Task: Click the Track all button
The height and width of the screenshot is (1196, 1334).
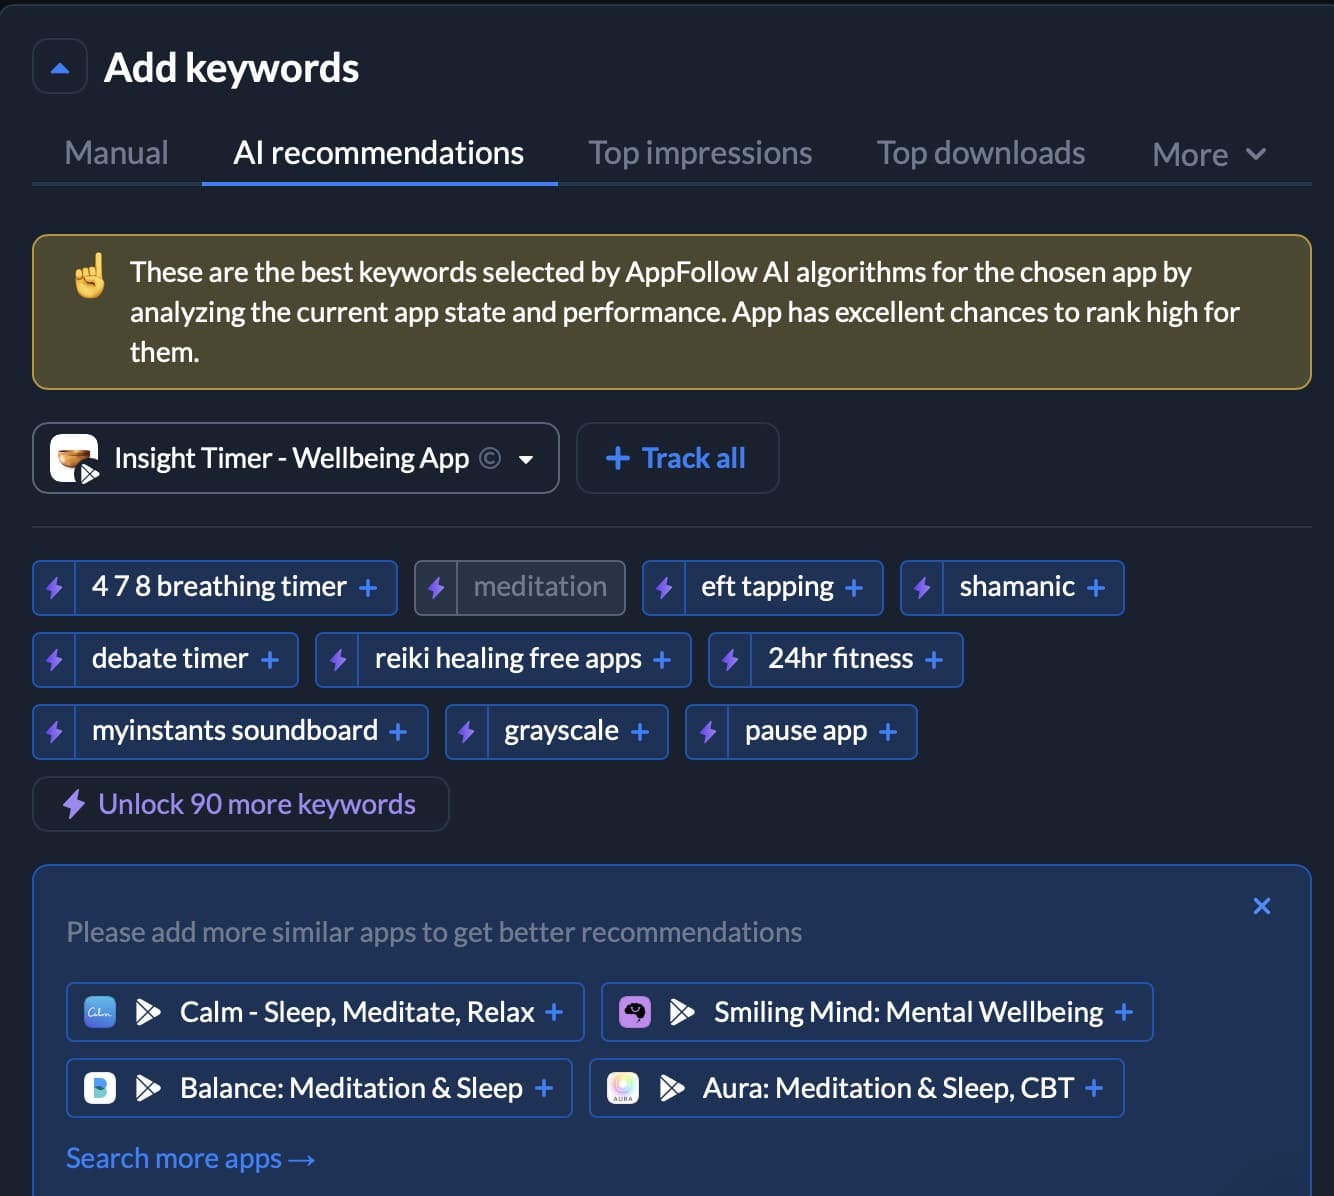Action: point(677,458)
